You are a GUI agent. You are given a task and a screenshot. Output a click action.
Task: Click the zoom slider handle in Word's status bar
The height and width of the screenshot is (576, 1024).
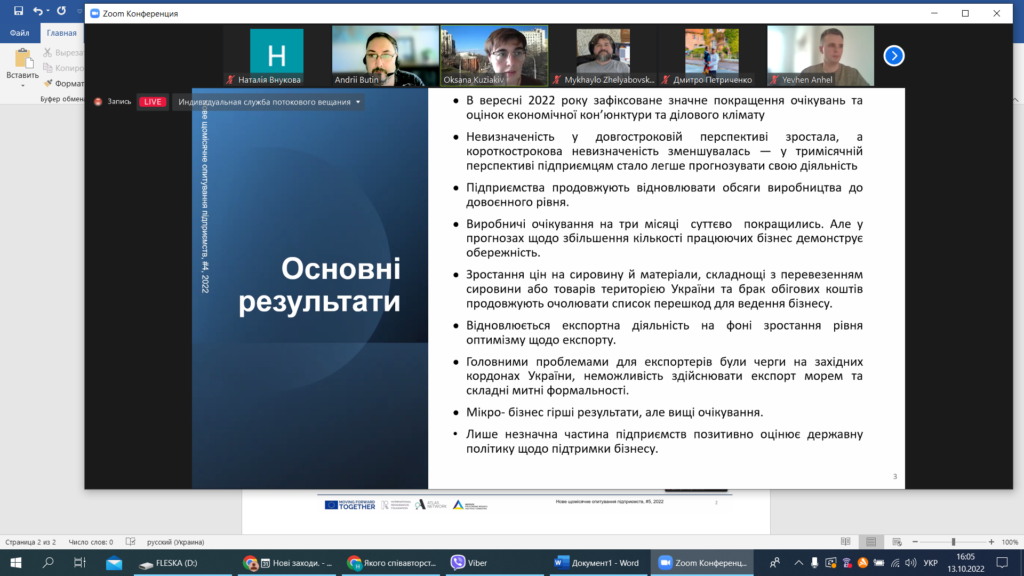953,542
